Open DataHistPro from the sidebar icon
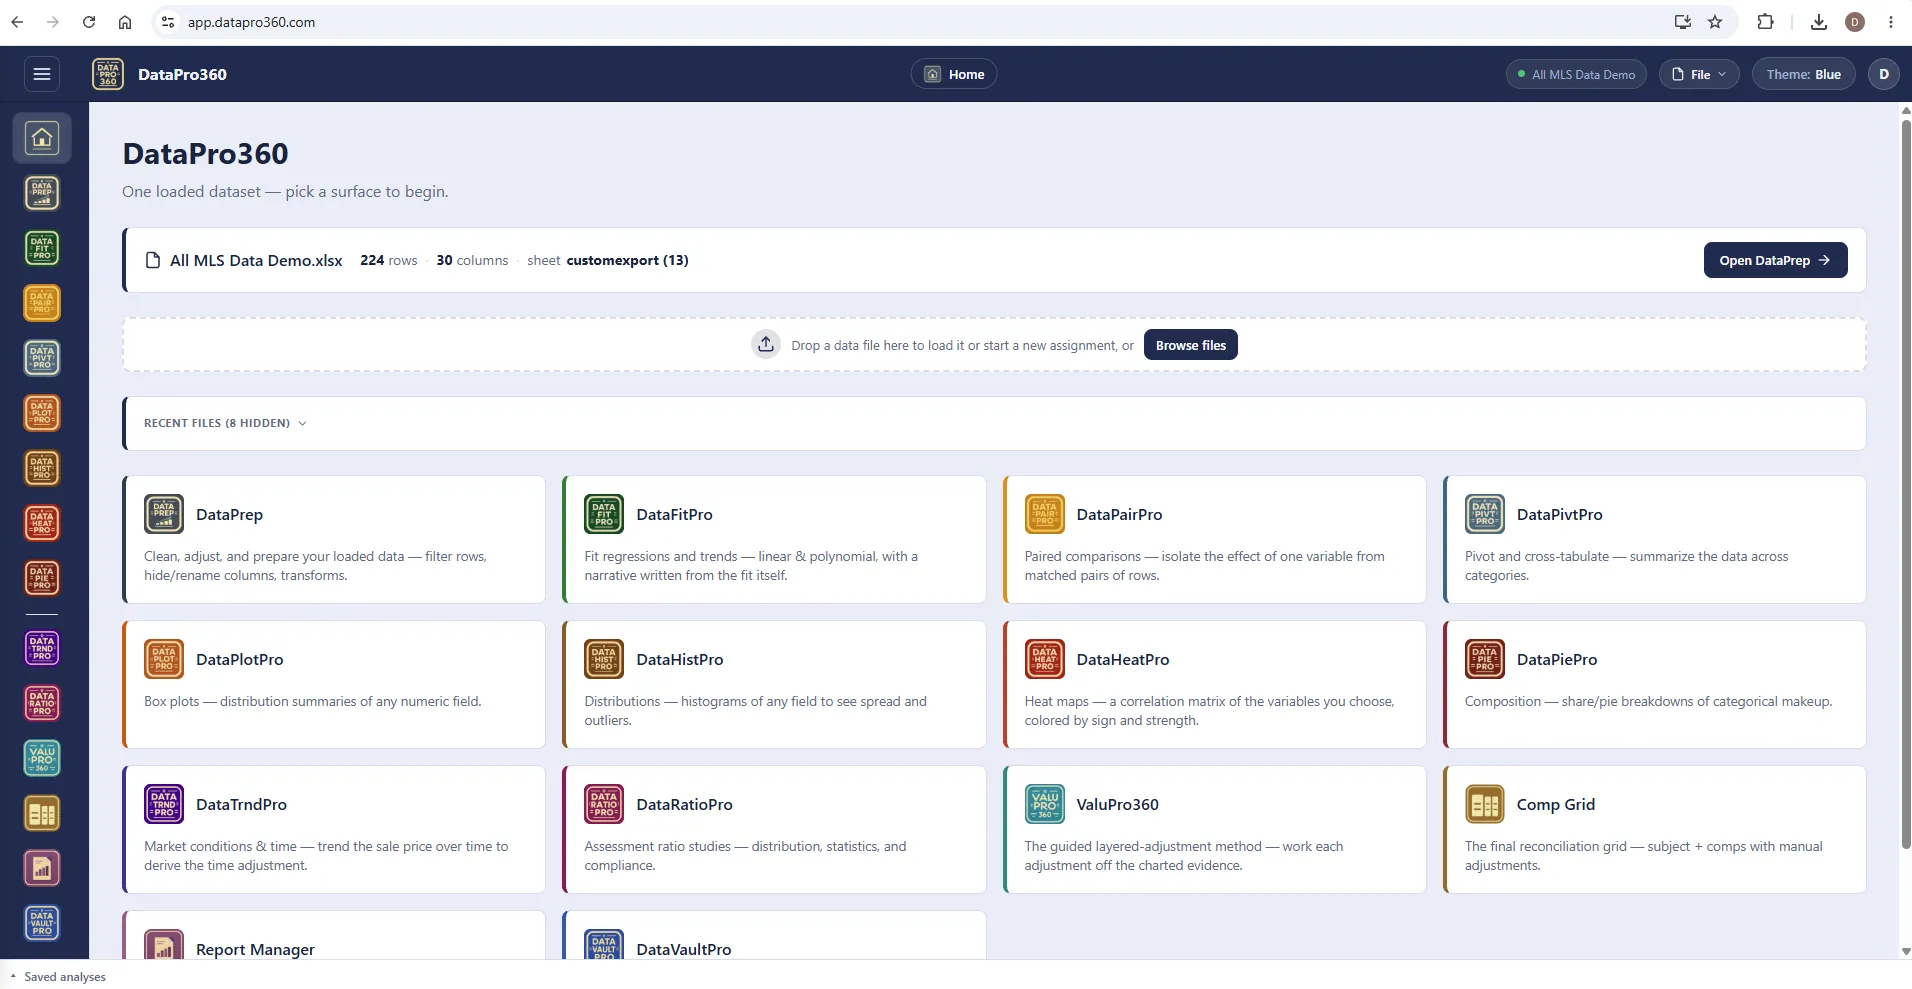The width and height of the screenshot is (1912, 989). 42,468
